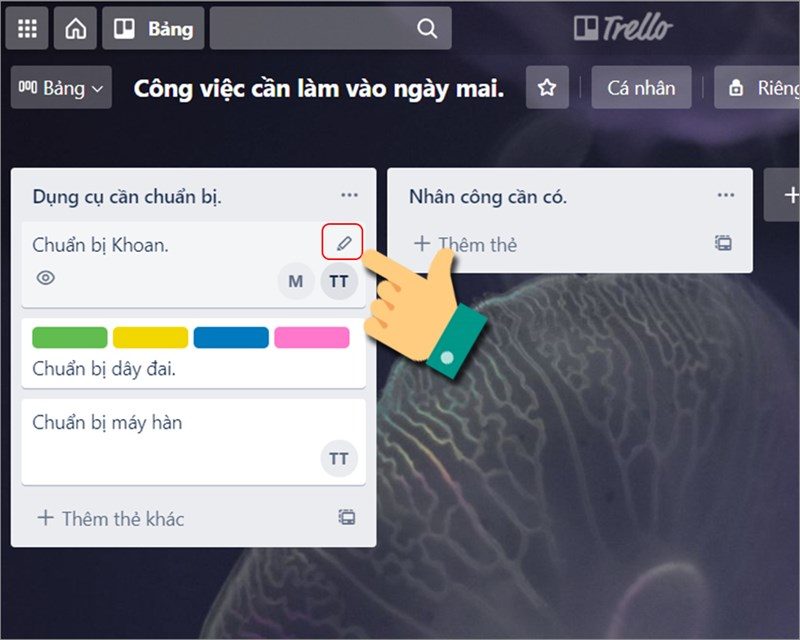Click in the top search input field
The image size is (800, 640).
point(331,29)
